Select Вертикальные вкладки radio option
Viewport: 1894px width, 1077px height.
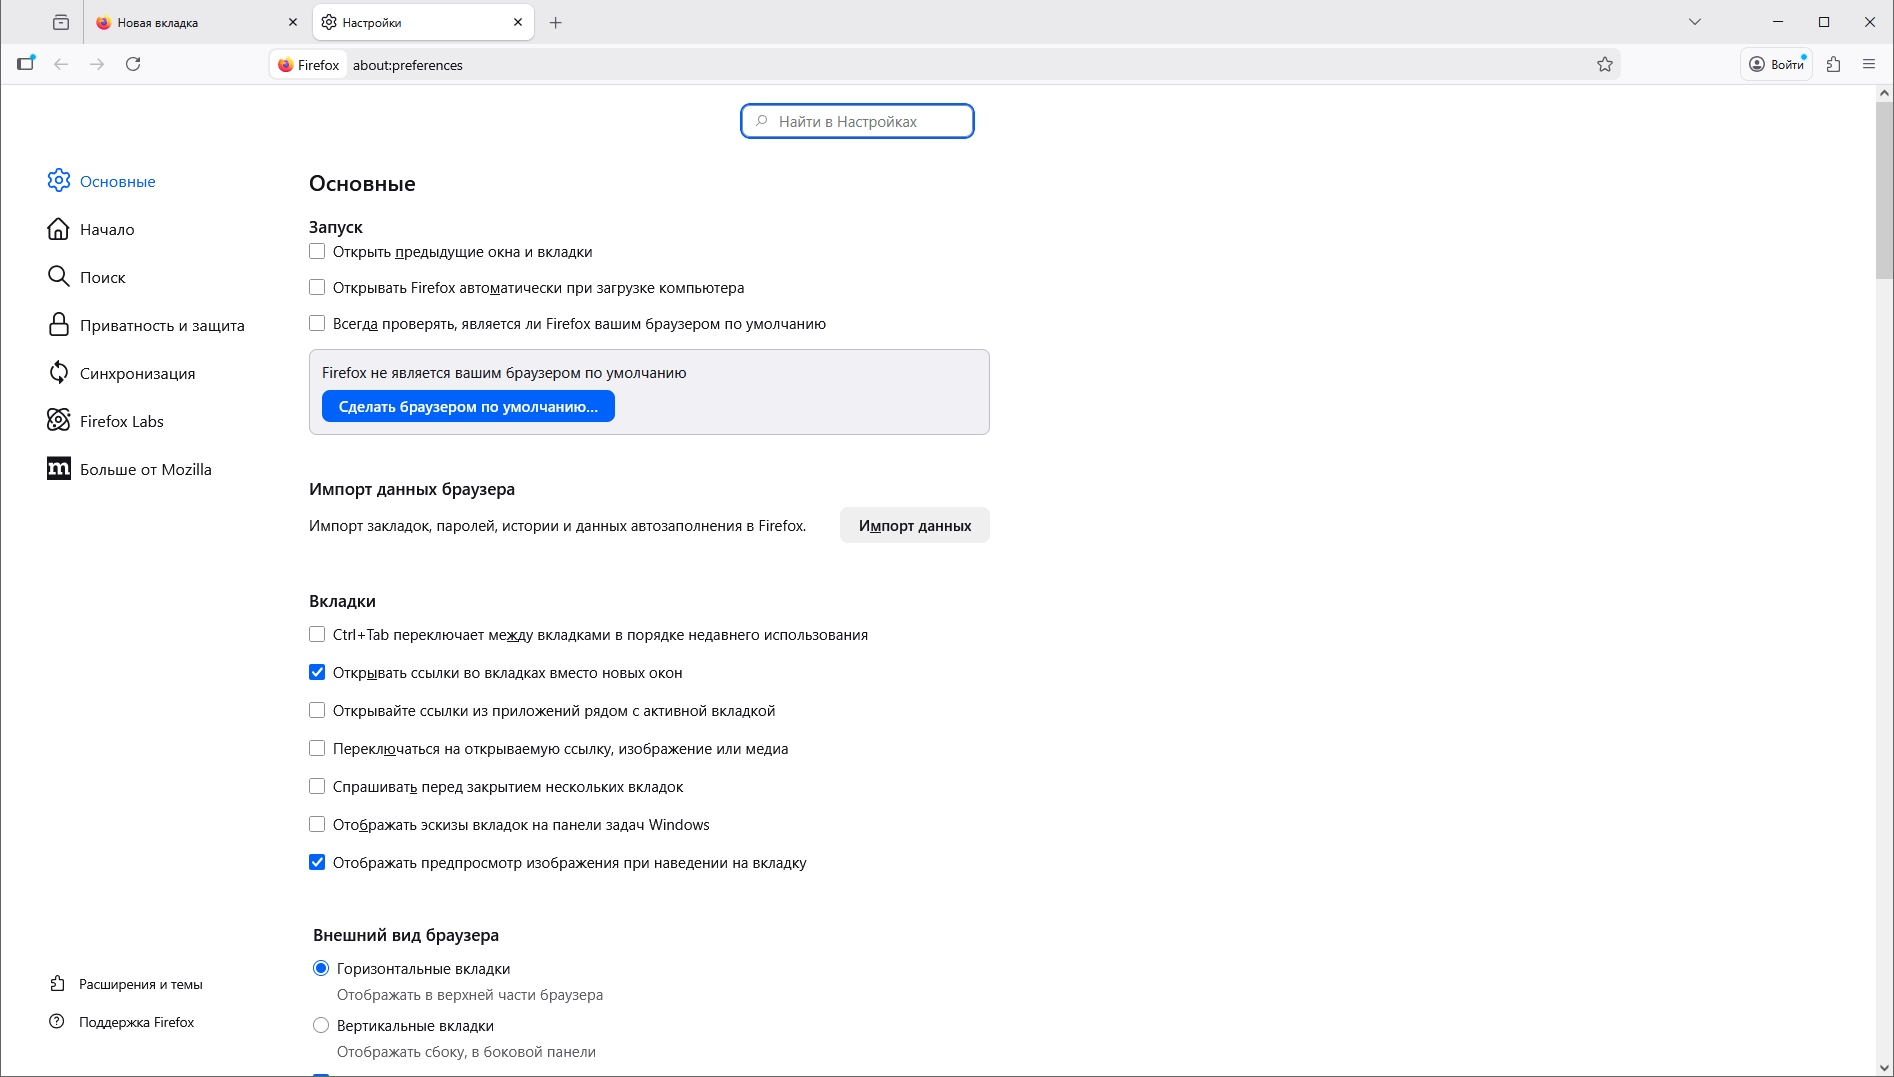pos(321,1026)
